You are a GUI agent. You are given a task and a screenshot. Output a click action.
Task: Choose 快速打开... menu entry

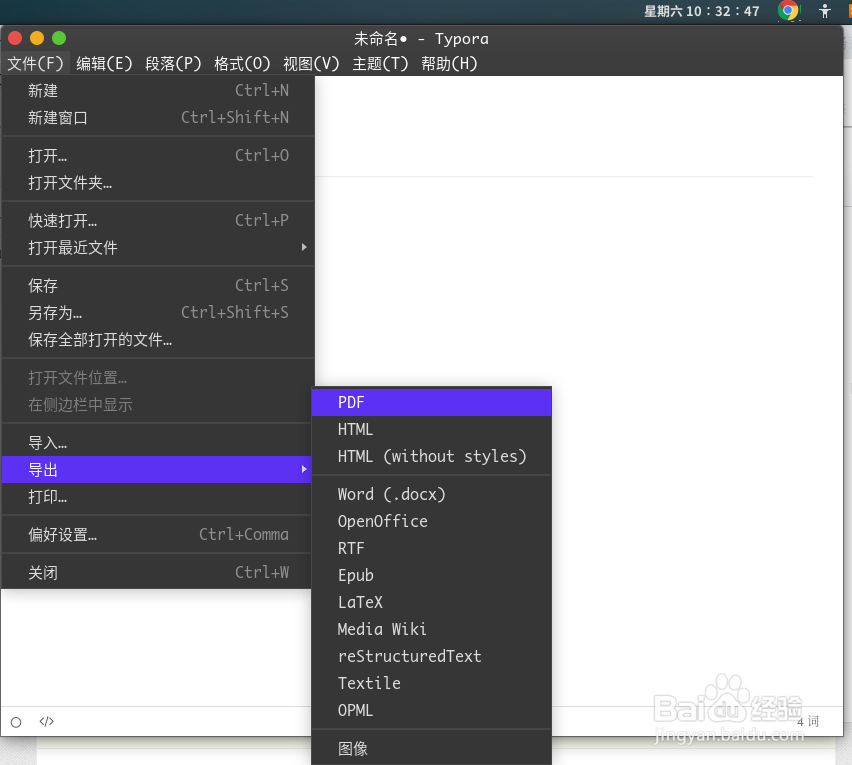158,221
